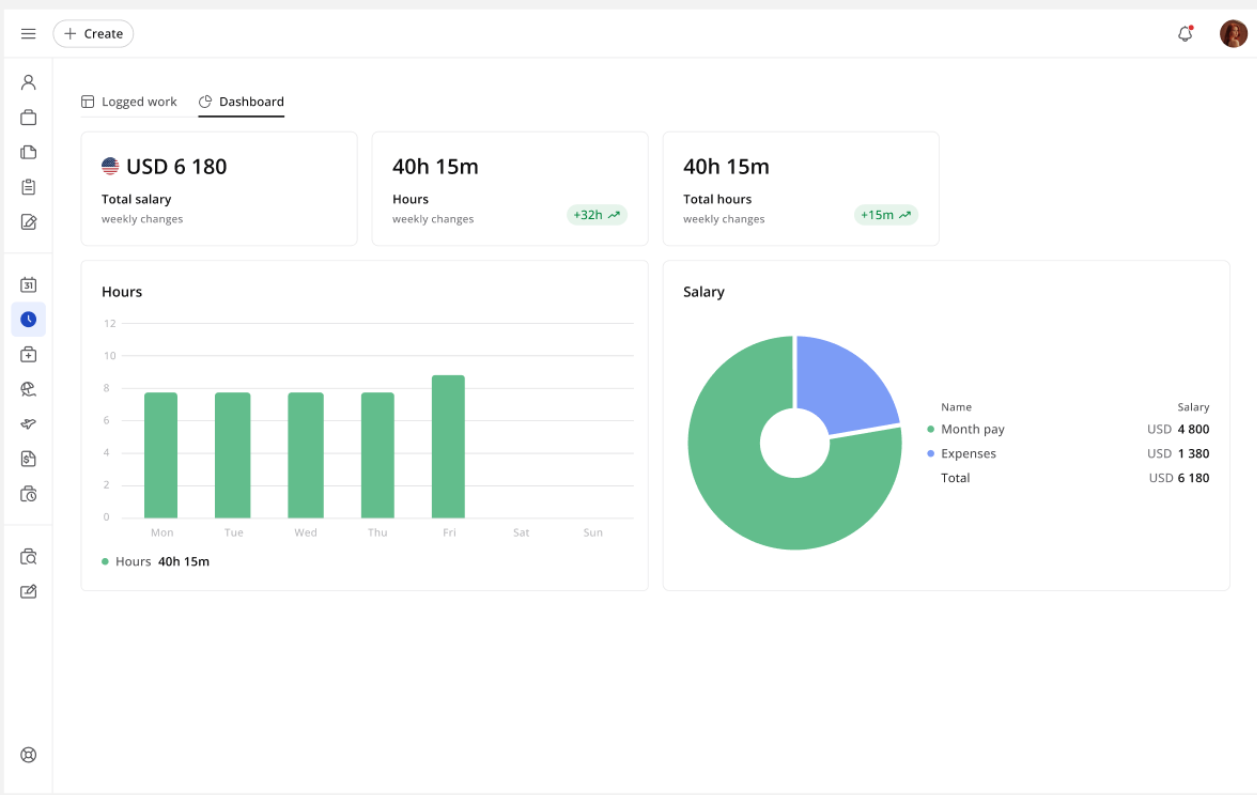Click the notification bell icon

1185,34
